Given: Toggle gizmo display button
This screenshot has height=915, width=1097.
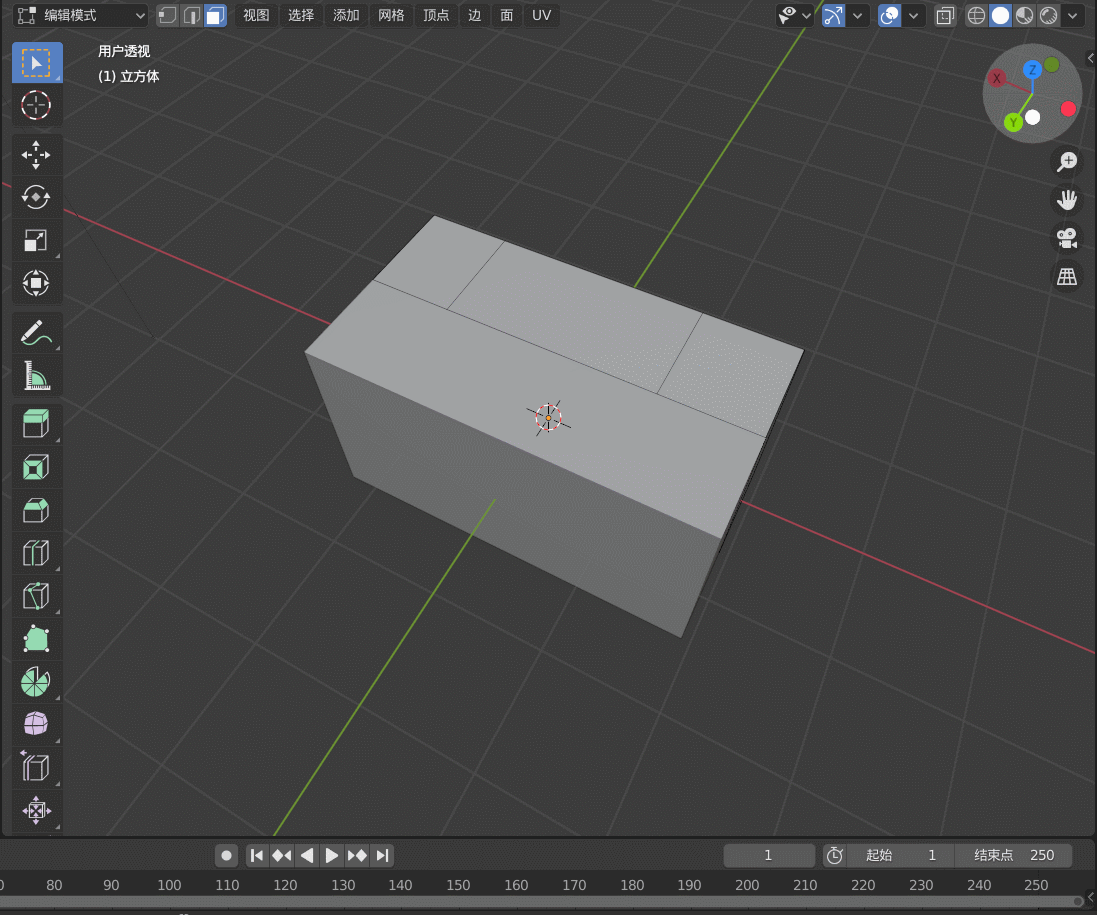Looking at the screenshot, I should pos(833,15).
